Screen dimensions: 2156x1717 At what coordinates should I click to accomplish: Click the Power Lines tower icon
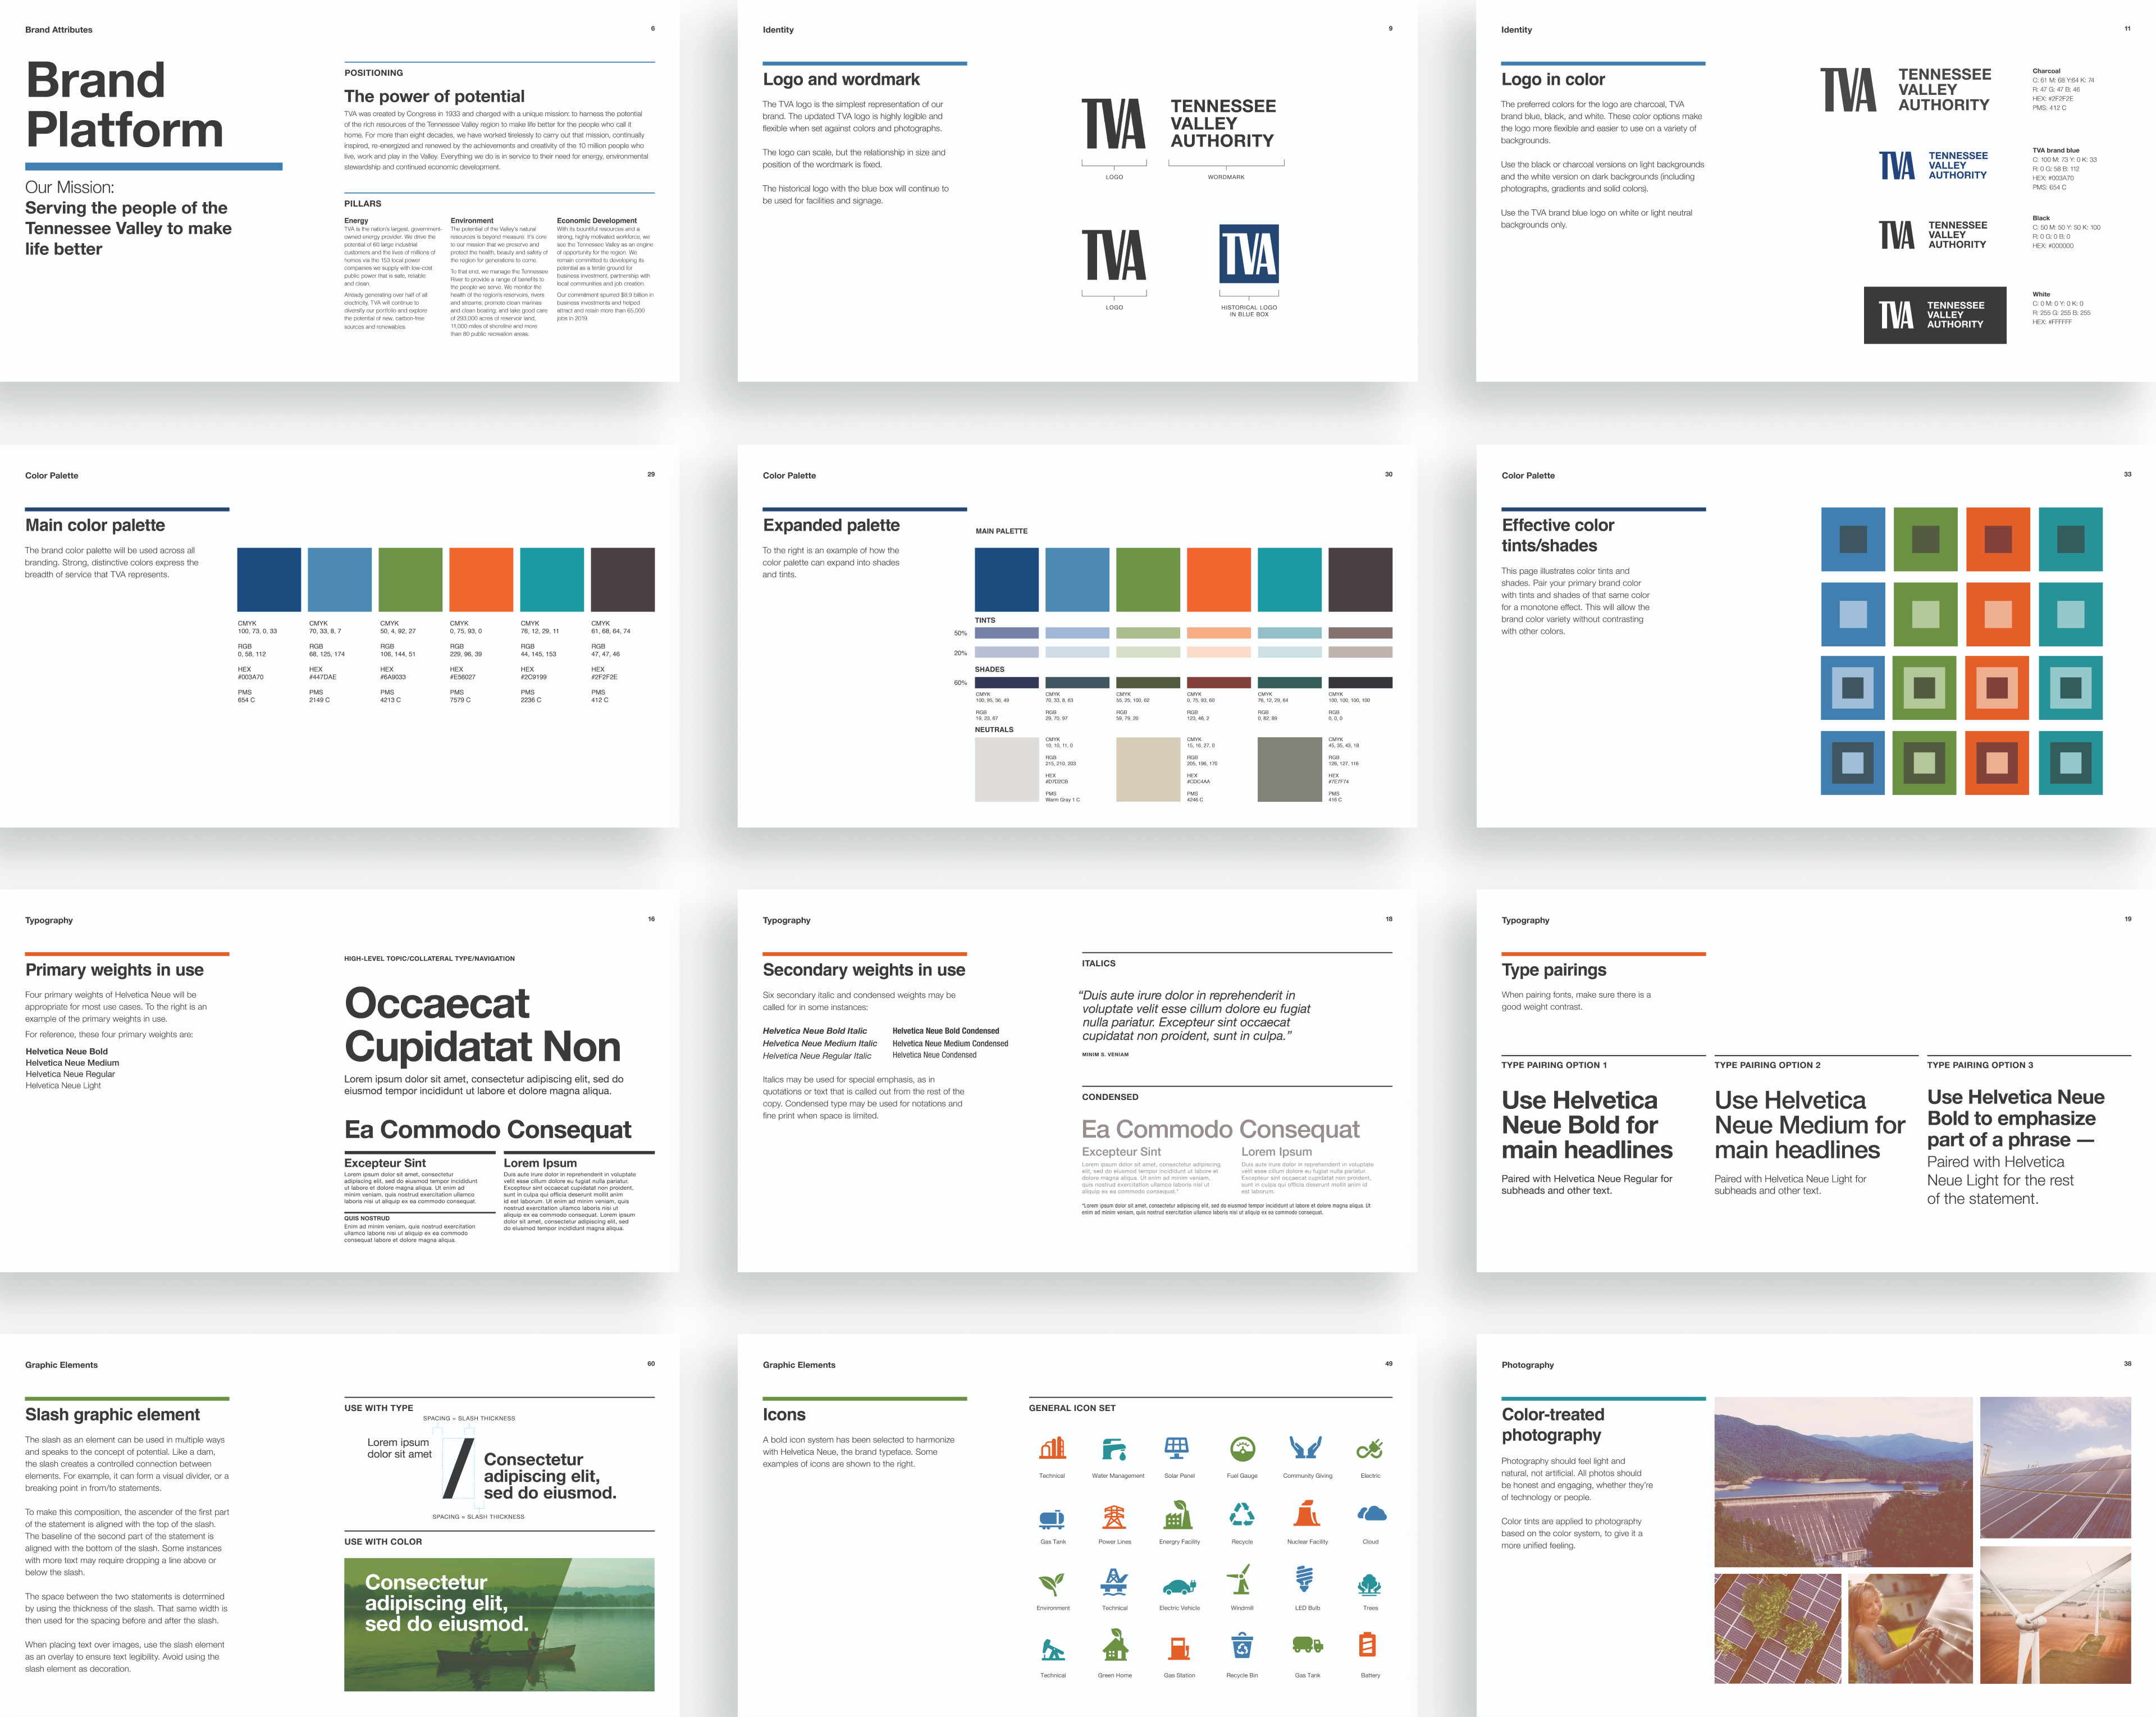(1114, 1516)
